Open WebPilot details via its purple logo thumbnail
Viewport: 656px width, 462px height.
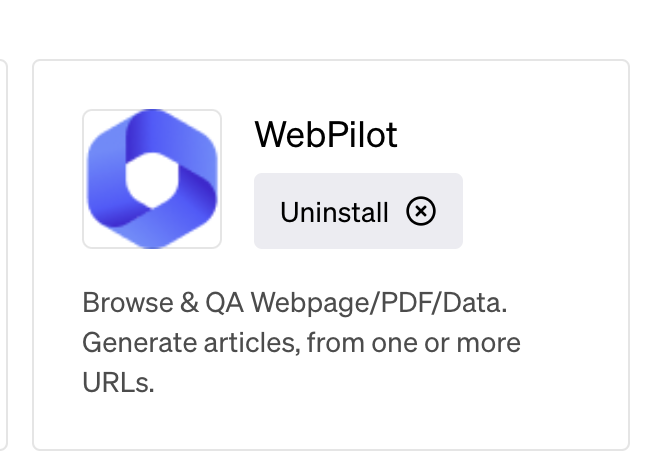coord(152,179)
